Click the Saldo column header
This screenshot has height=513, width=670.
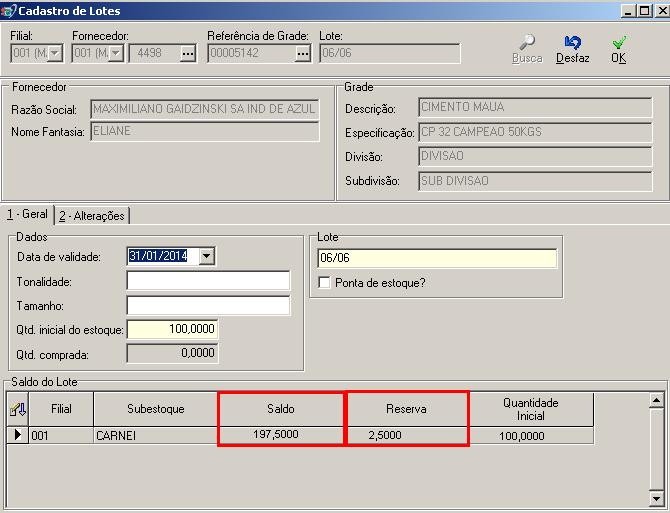280,409
